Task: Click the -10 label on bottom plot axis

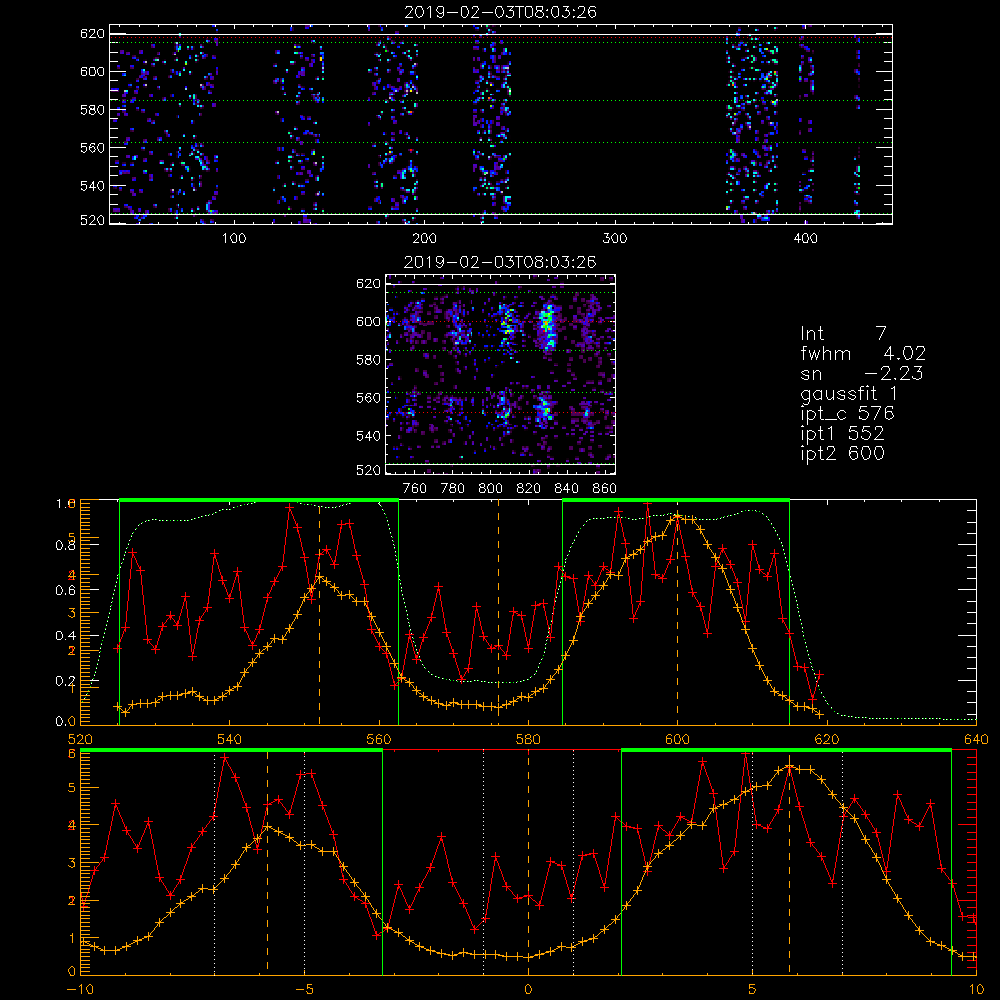Action: pos(80,990)
